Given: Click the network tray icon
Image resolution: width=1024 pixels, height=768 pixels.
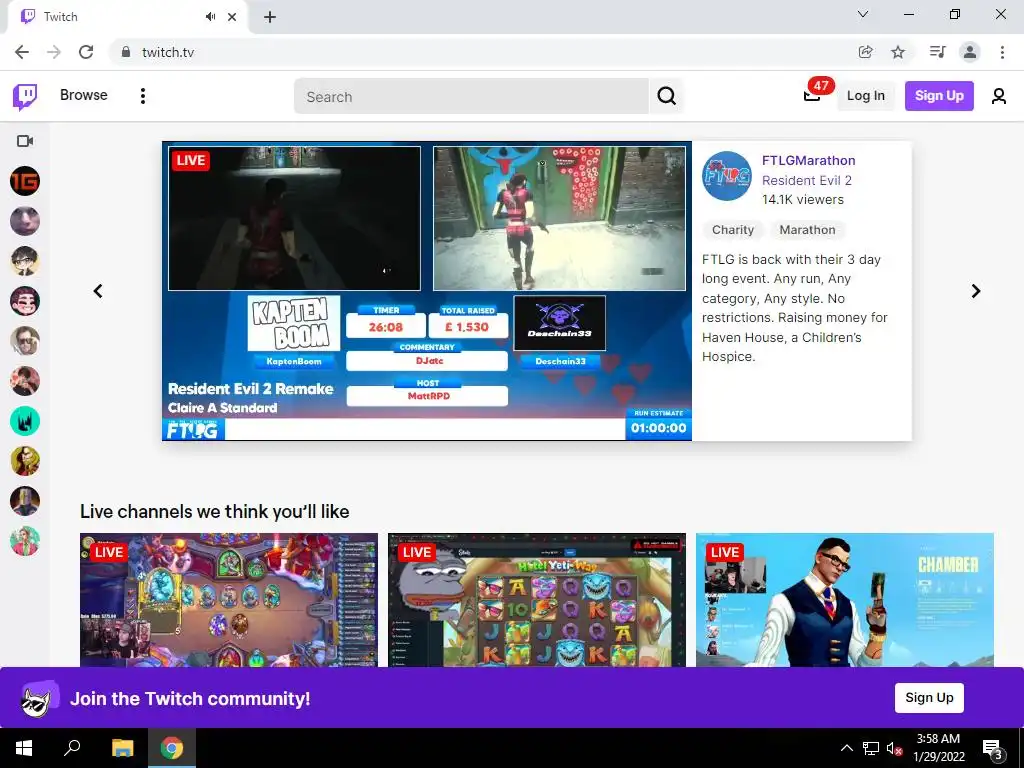Looking at the screenshot, I should 871,748.
